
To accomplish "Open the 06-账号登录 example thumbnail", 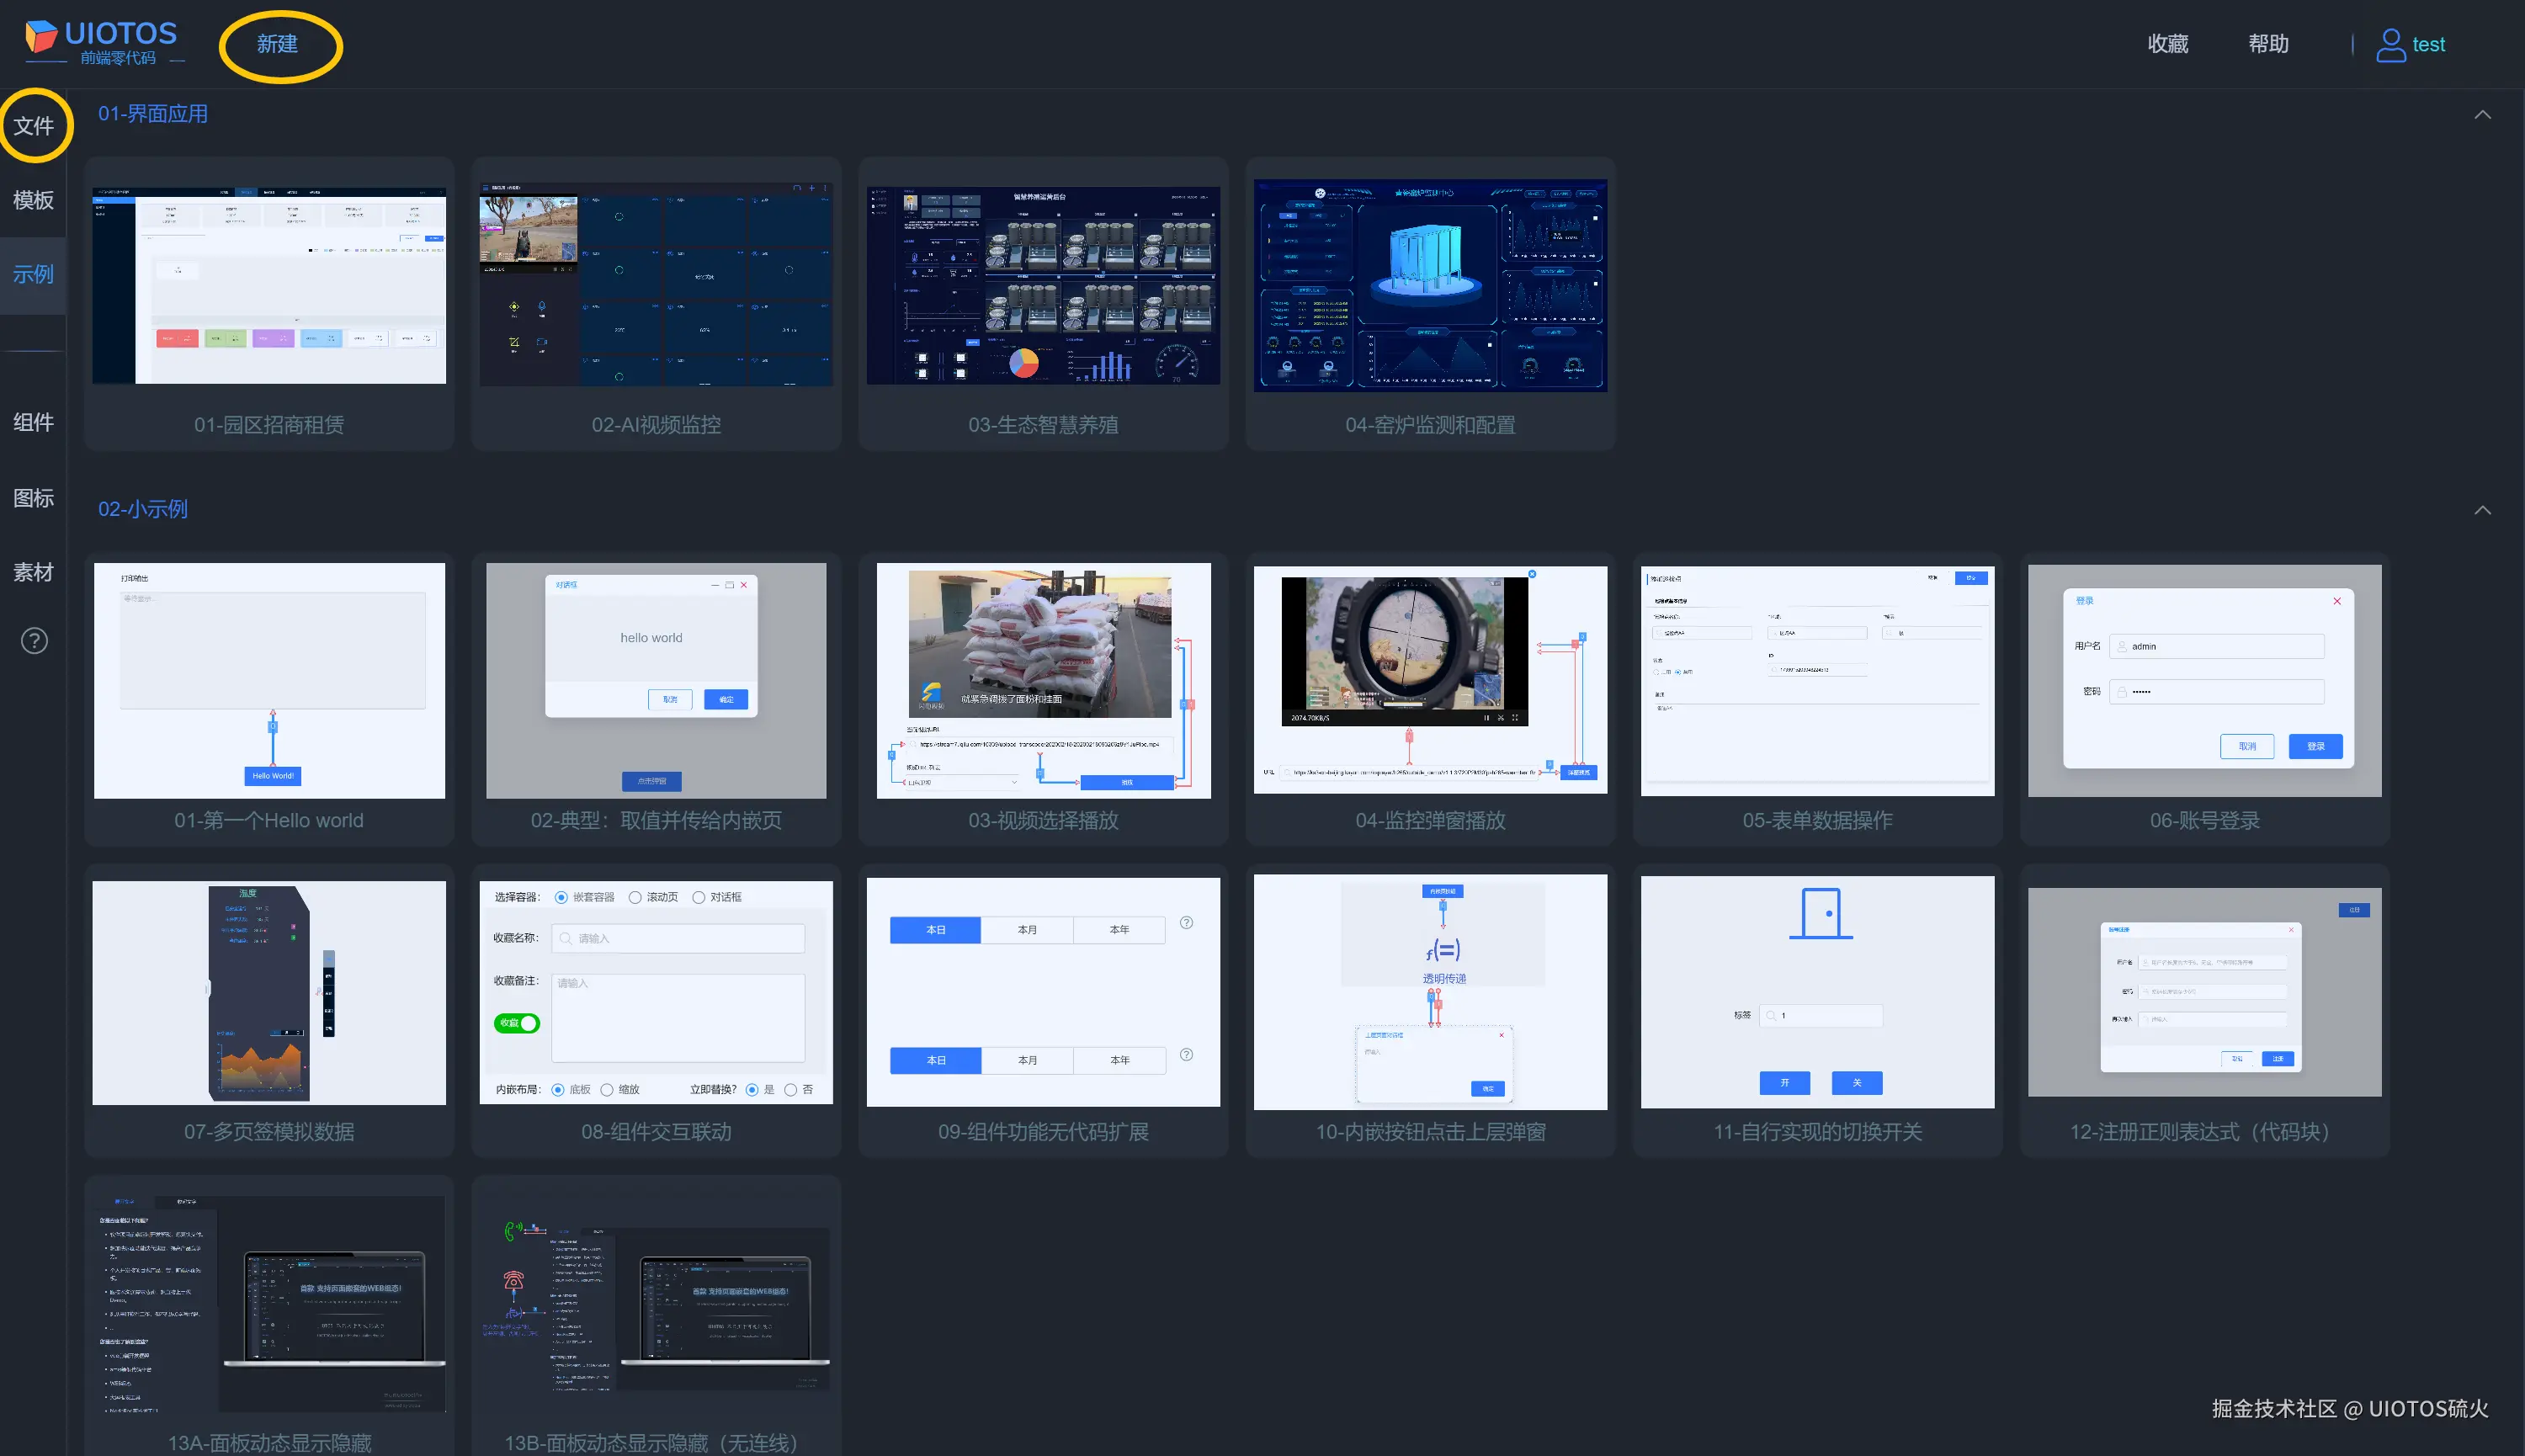I will (x=2204, y=681).
